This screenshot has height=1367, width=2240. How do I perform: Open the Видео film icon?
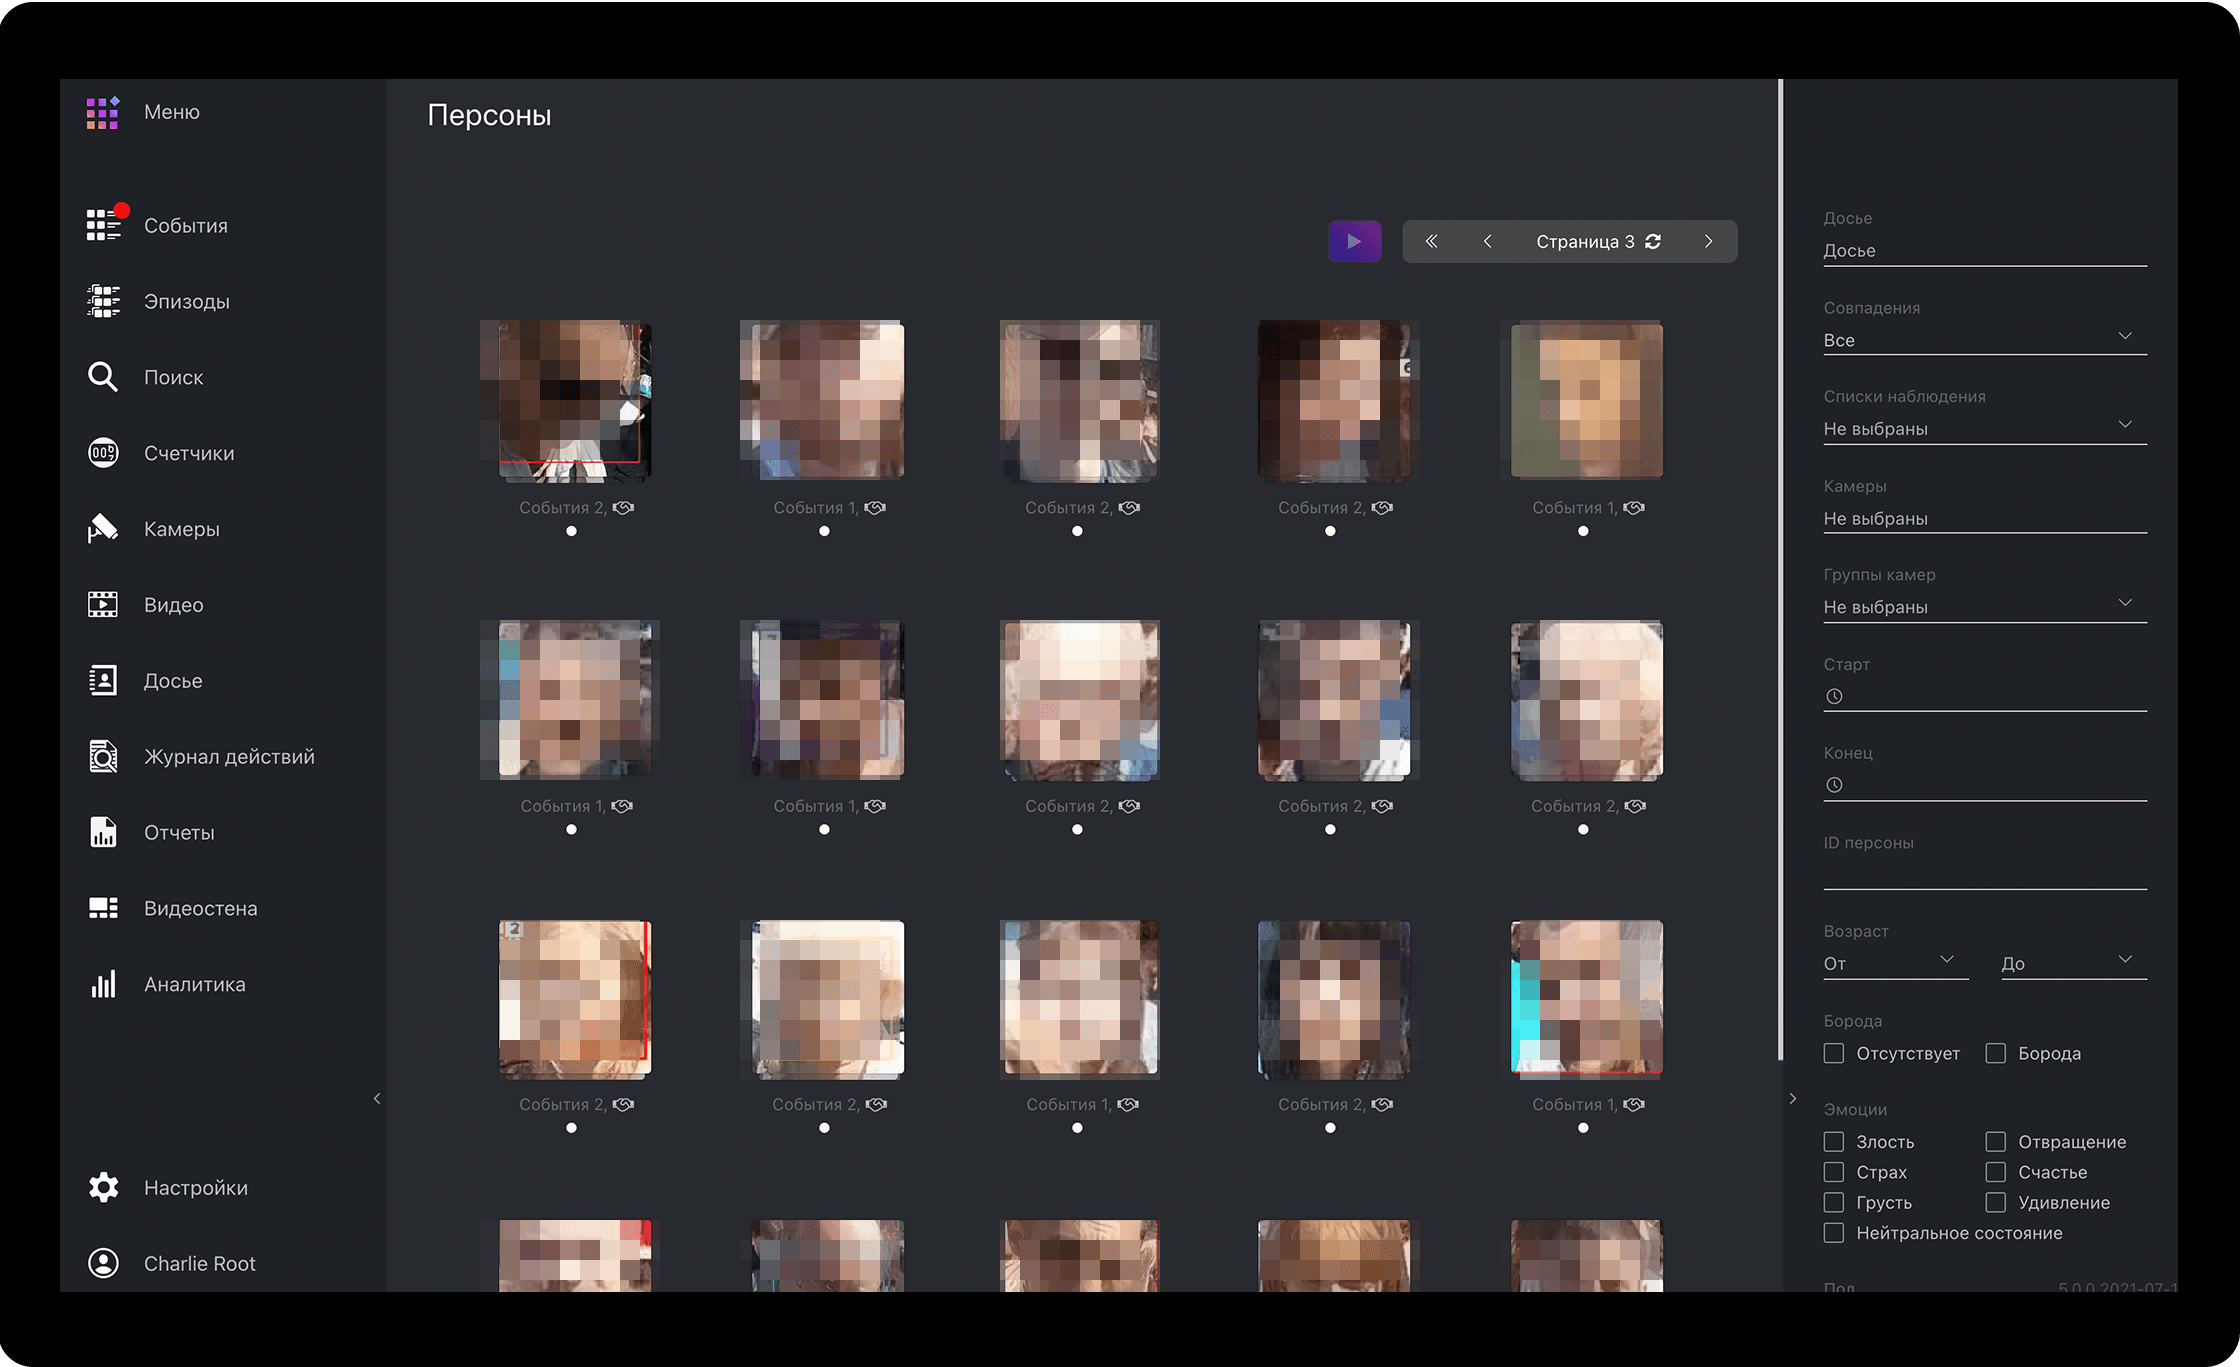tap(103, 605)
